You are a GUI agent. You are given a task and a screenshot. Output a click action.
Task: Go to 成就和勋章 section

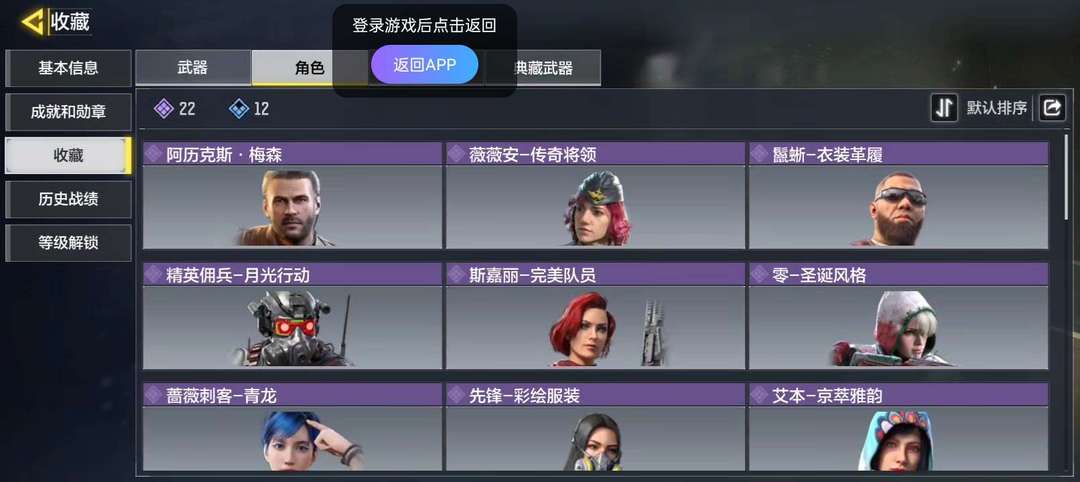(x=68, y=112)
